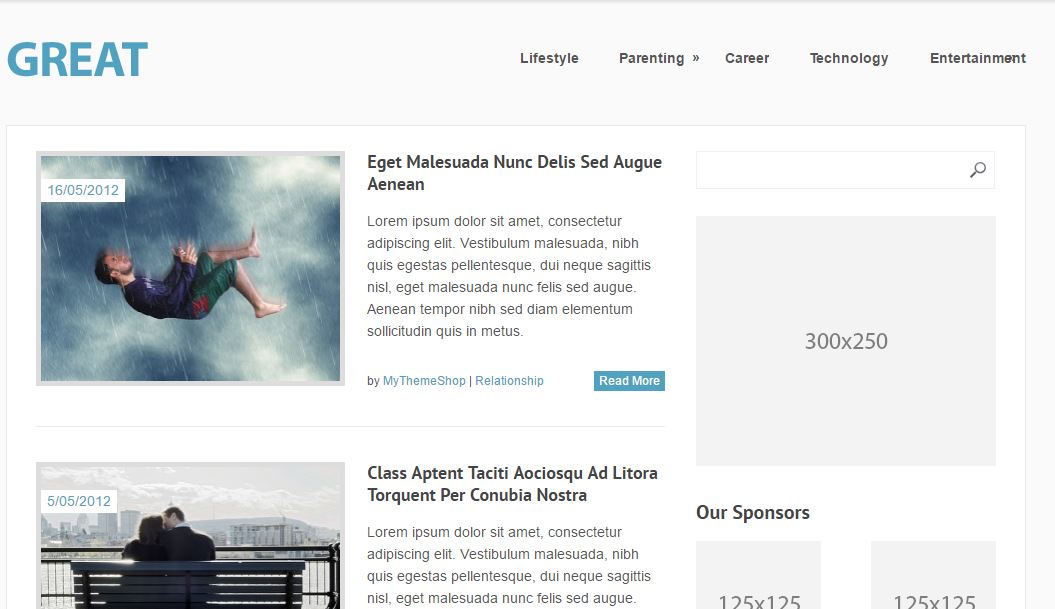Open post title Eget Malesuada Nunc Delis
Screen dimensions: 1055x609
pos(514,173)
